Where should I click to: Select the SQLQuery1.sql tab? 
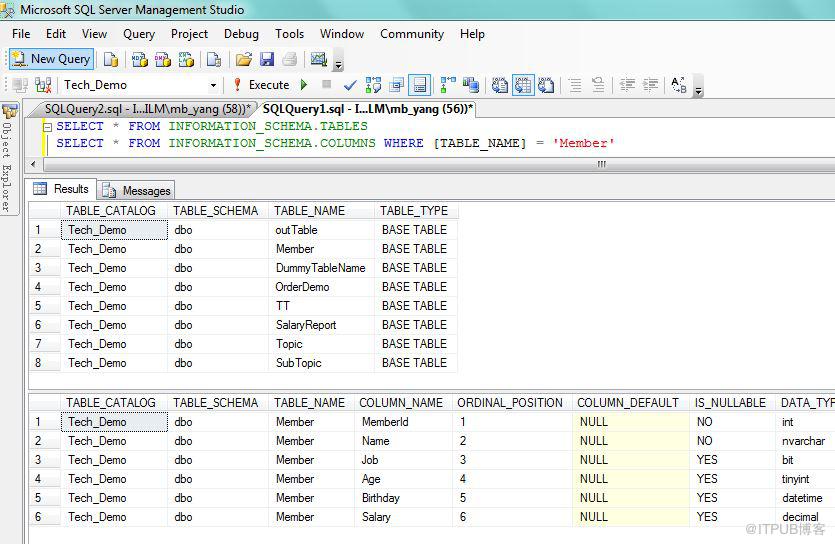coord(367,109)
